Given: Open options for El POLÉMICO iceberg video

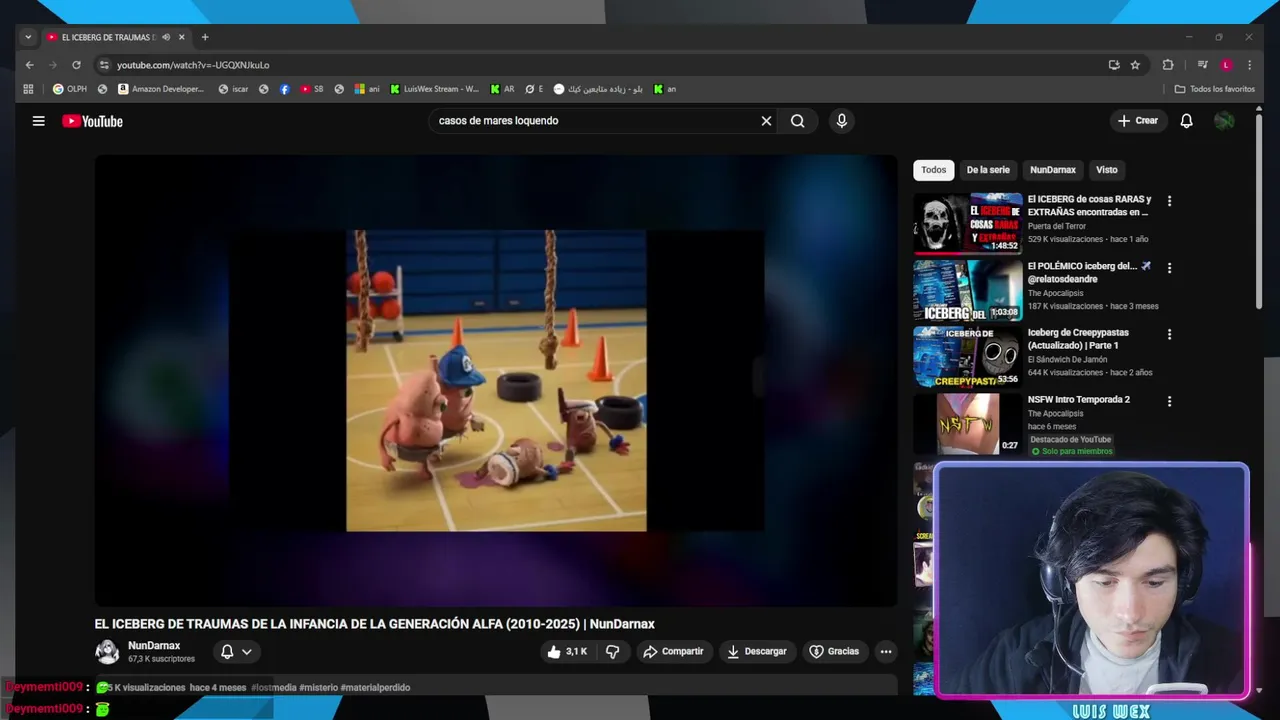Looking at the screenshot, I should click(1169, 268).
